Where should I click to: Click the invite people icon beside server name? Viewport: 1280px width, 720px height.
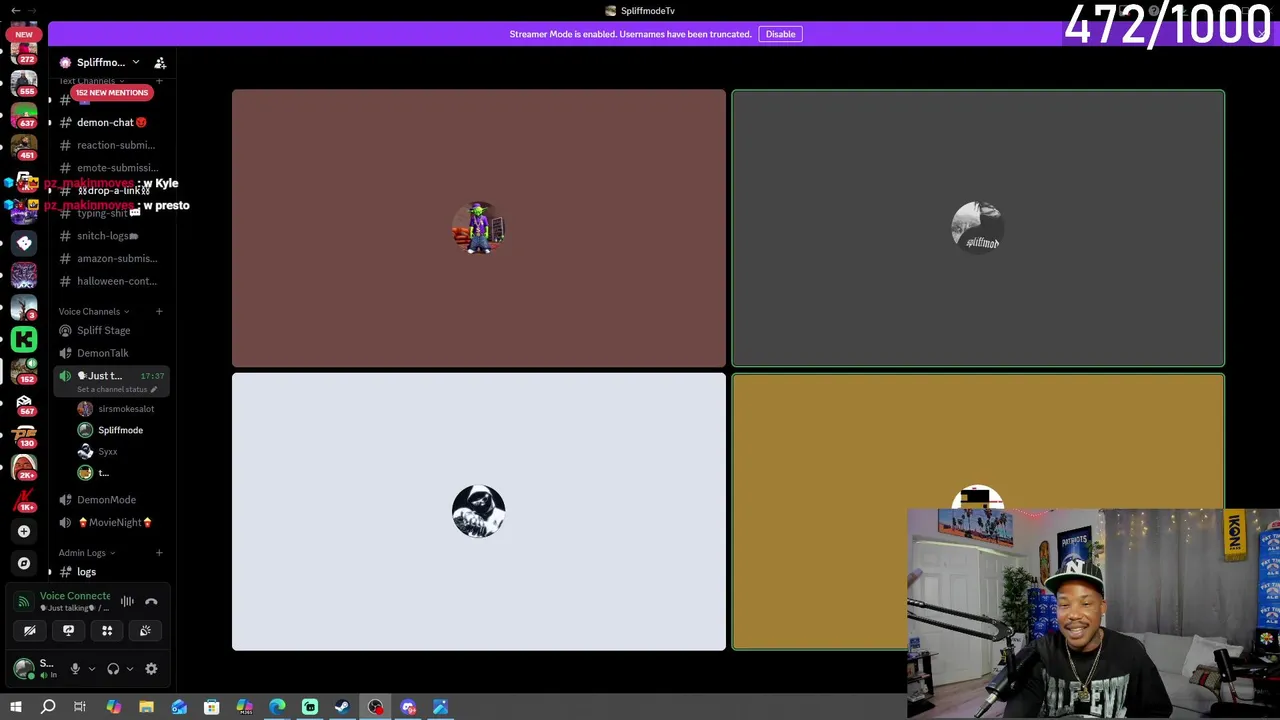point(160,62)
